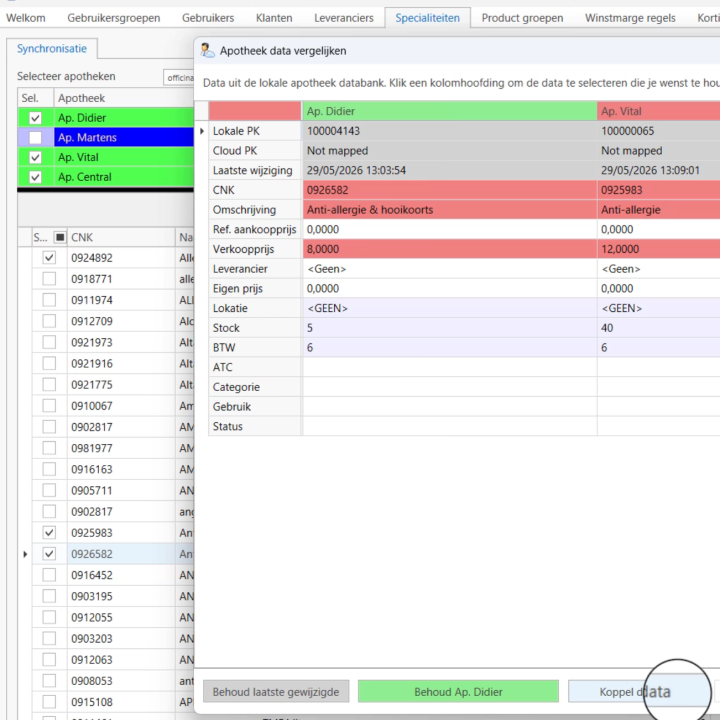The image size is (720, 720).
Task: Click the Behoud laatste gewijzigde button
Action: pos(276,692)
